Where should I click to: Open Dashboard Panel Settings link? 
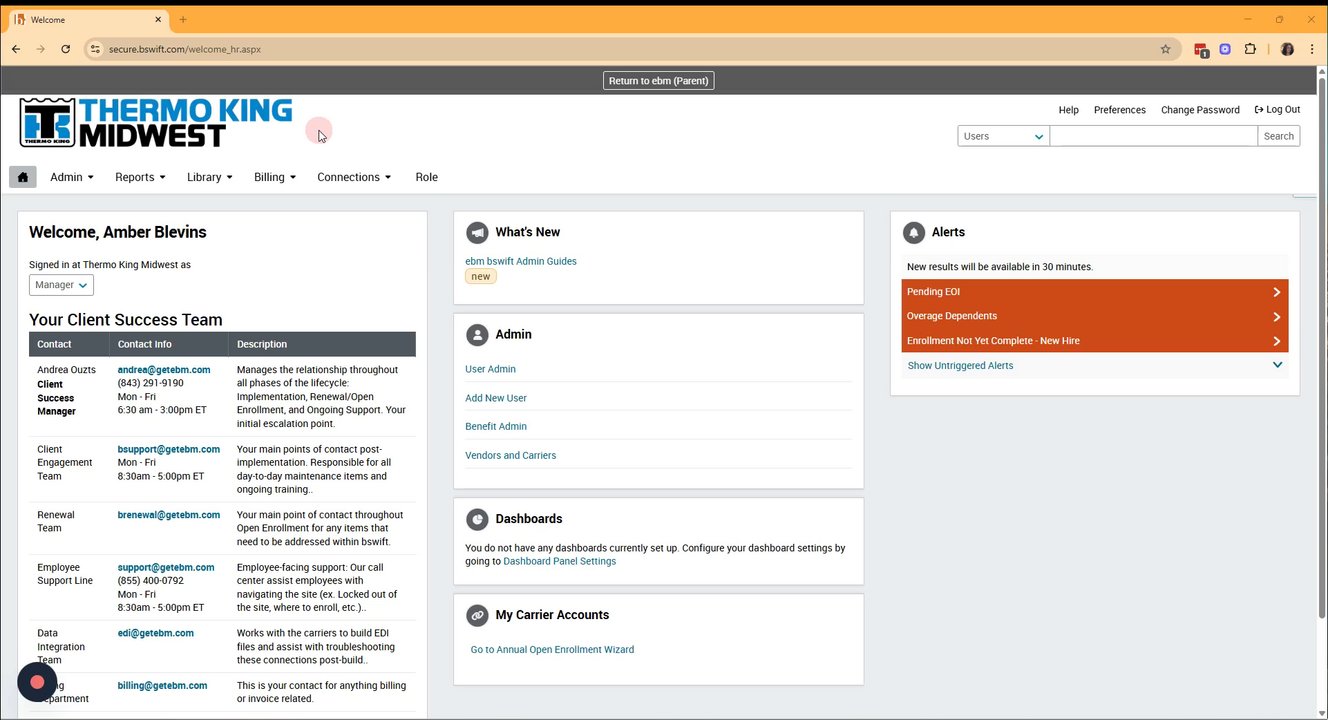(x=560, y=561)
